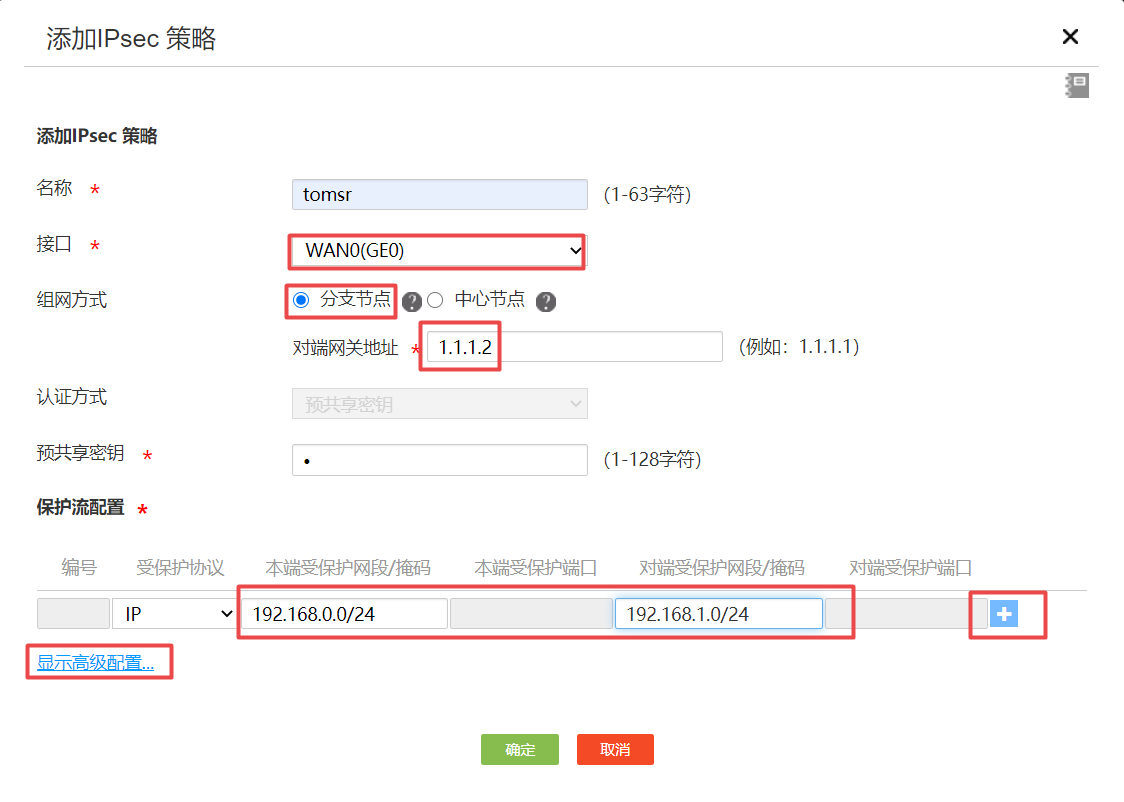Screen dimensions: 1124x802
Task: Click the 本端受保护端口 field in the row
Action: tap(530, 614)
